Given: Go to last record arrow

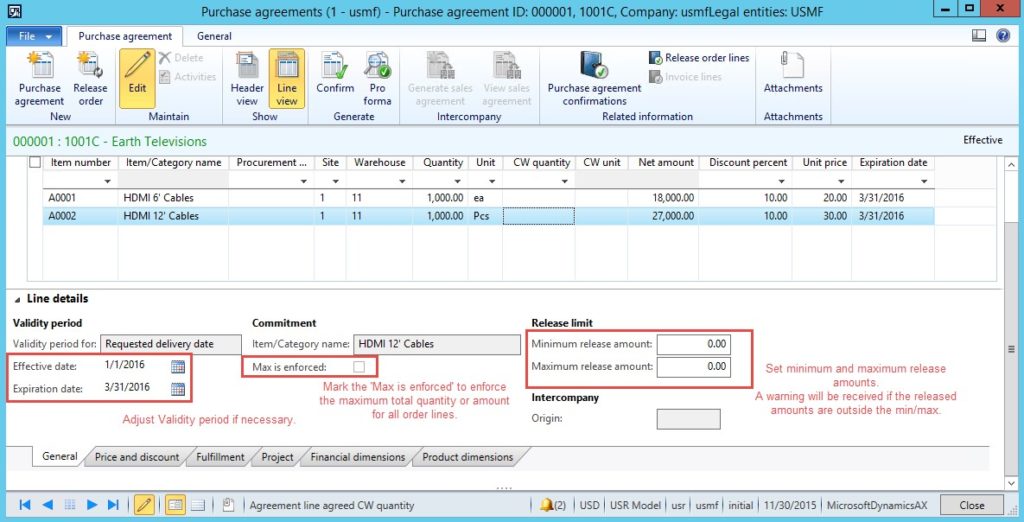Looking at the screenshot, I should pyautogui.click(x=113, y=504).
